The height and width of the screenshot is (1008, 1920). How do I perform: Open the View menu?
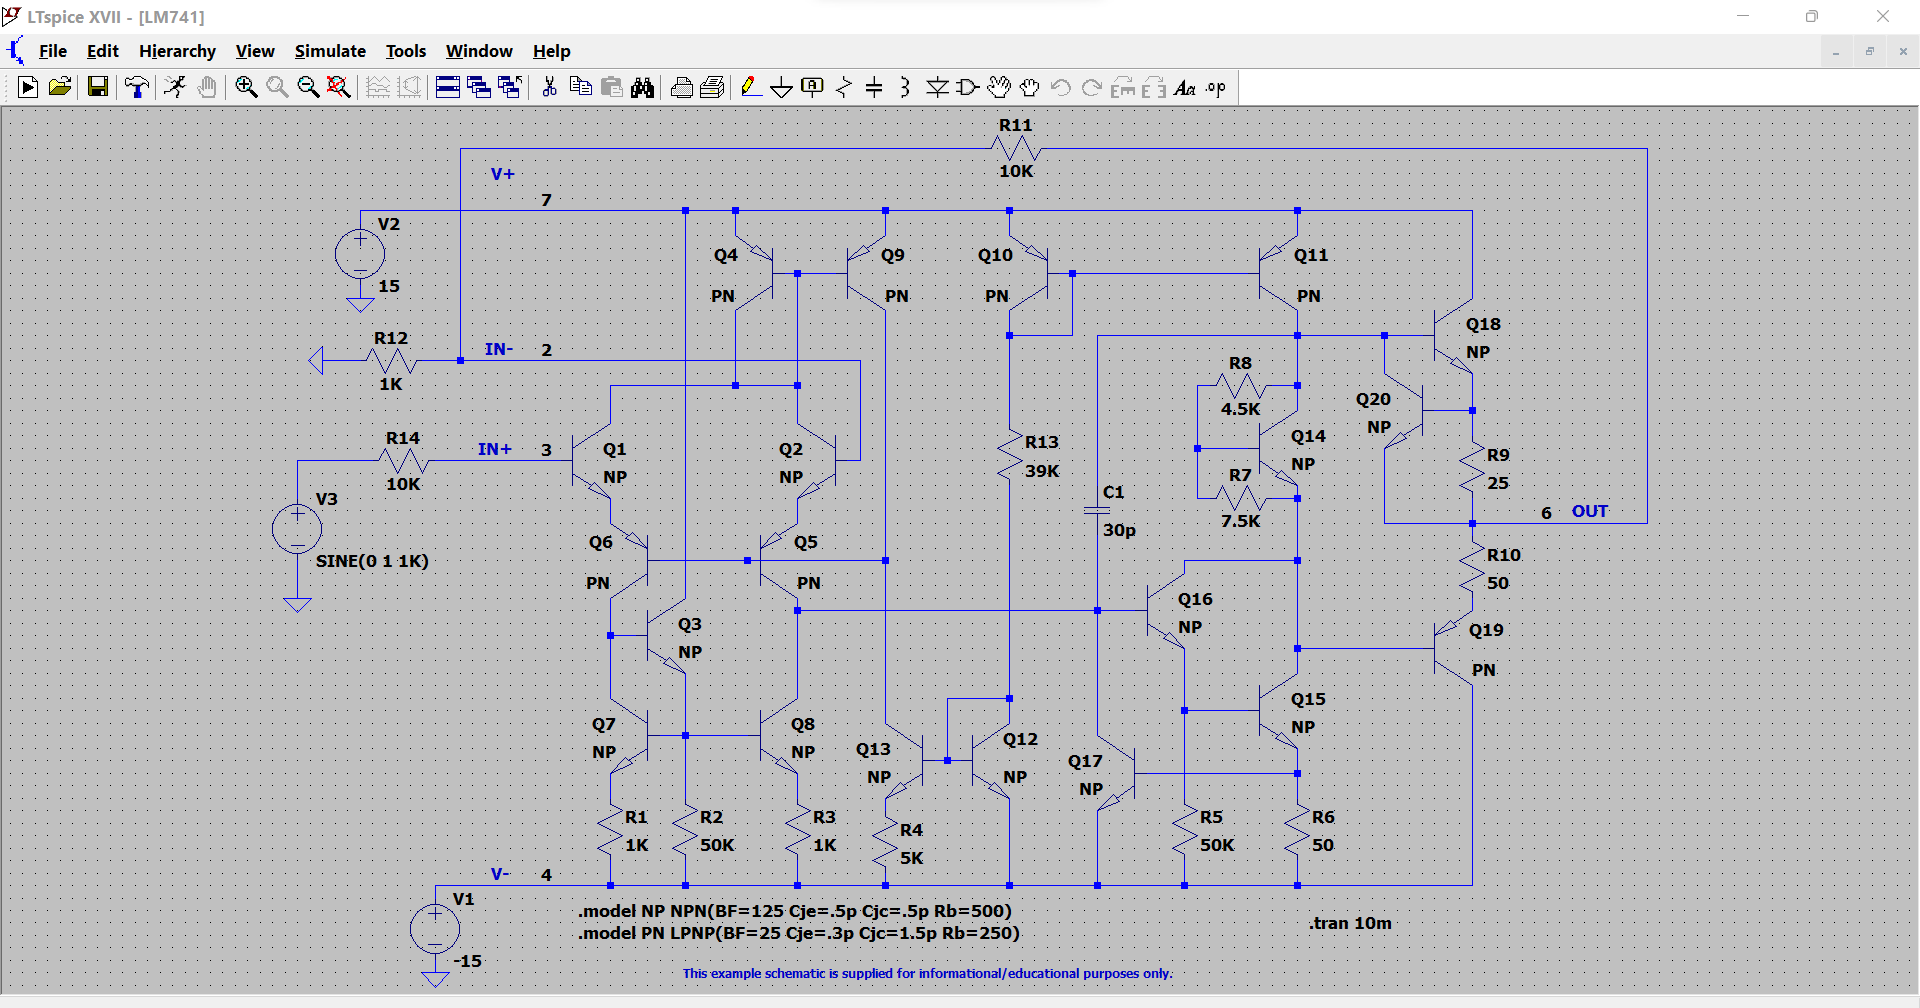pyautogui.click(x=255, y=51)
